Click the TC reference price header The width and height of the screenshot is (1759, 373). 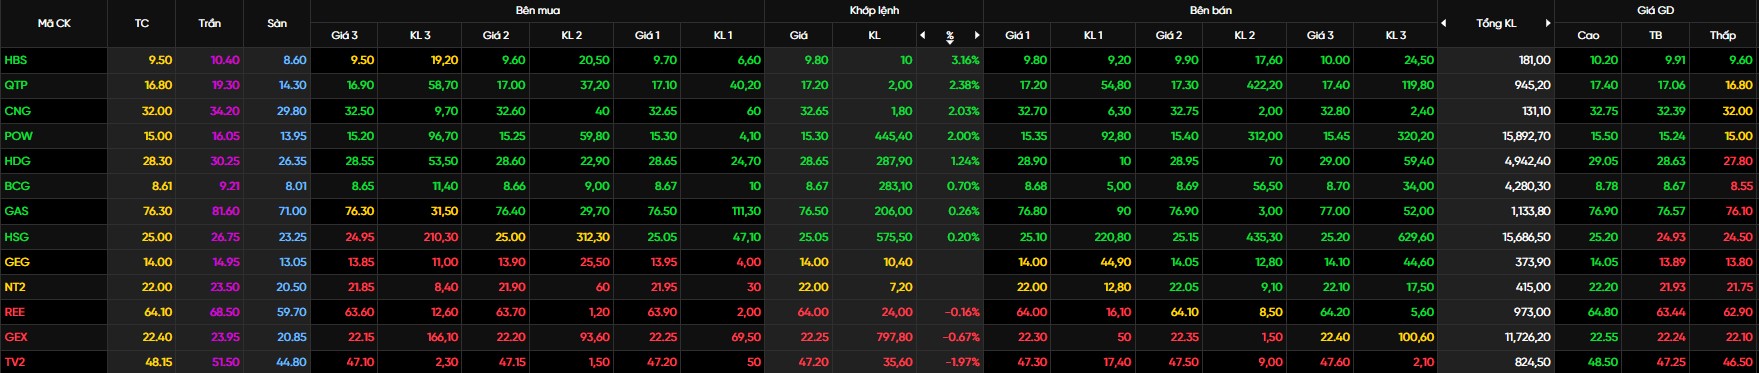142,23
